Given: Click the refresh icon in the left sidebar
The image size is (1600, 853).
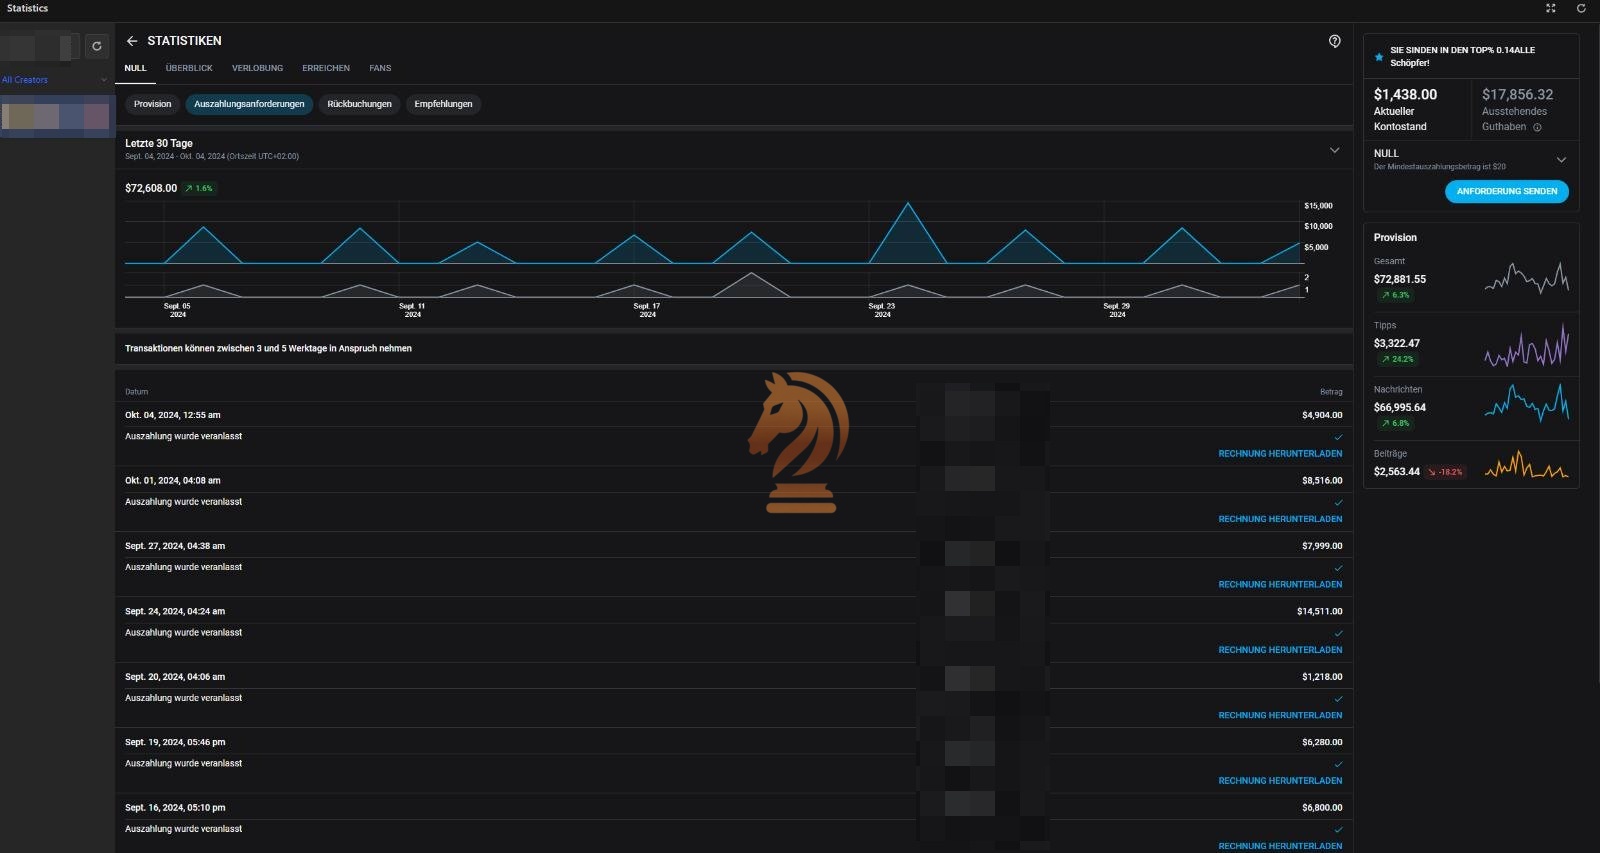Looking at the screenshot, I should [97, 46].
